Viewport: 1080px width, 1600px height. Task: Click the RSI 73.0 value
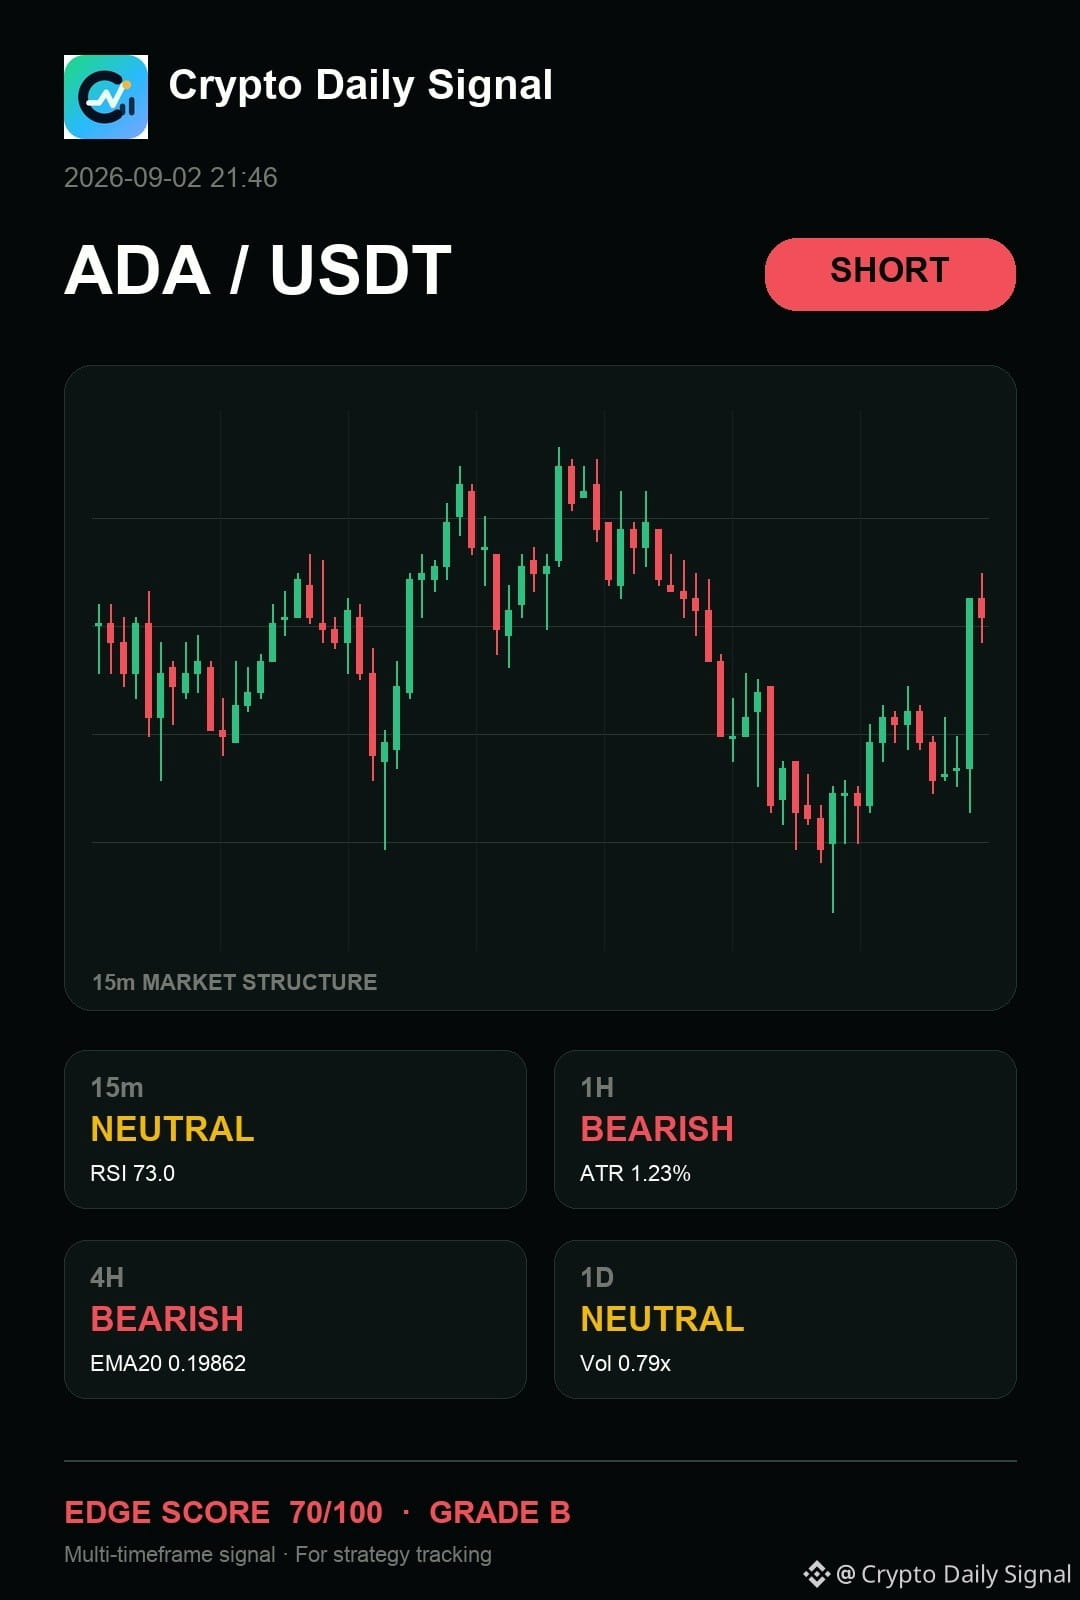(x=132, y=1173)
